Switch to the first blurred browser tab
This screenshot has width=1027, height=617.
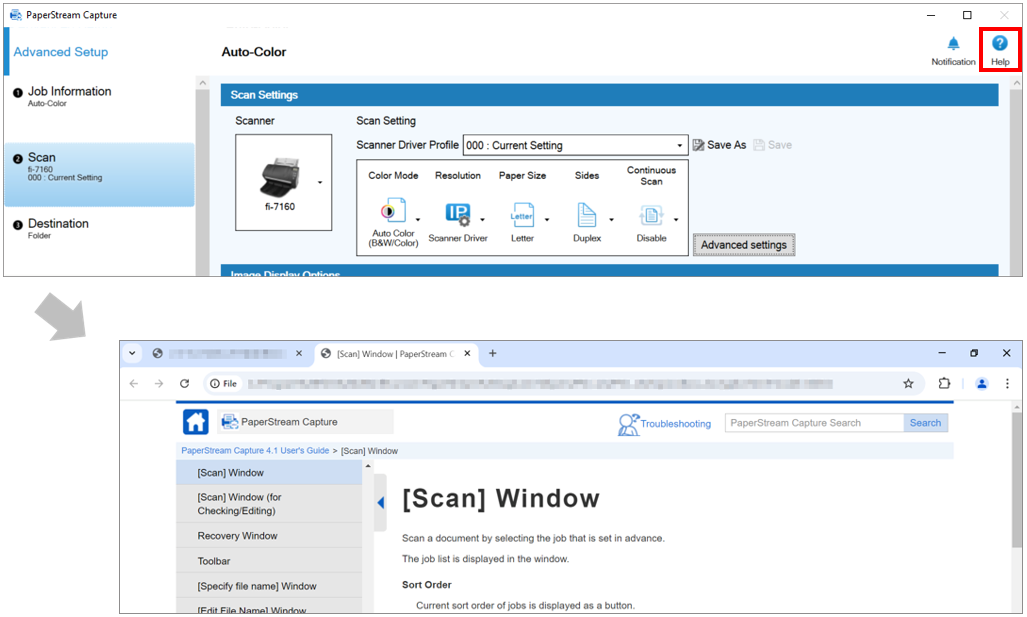pyautogui.click(x=228, y=354)
